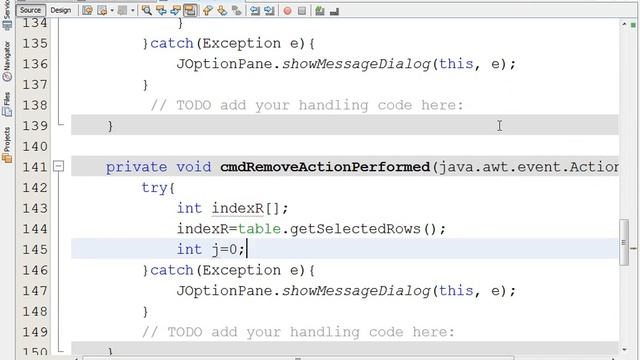
Task: Open the Files side panel
Action: tap(7, 104)
